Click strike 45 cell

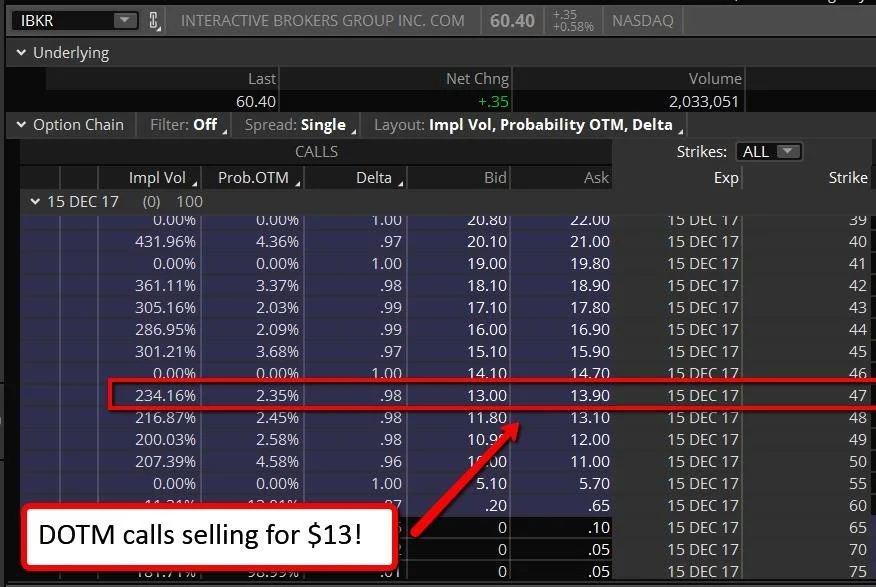[x=858, y=351]
